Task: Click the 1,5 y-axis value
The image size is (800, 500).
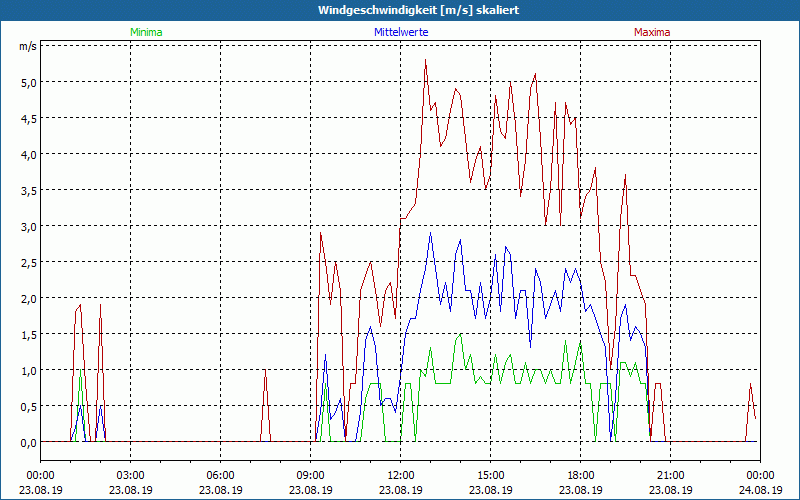Action: pyautogui.click(x=29, y=334)
